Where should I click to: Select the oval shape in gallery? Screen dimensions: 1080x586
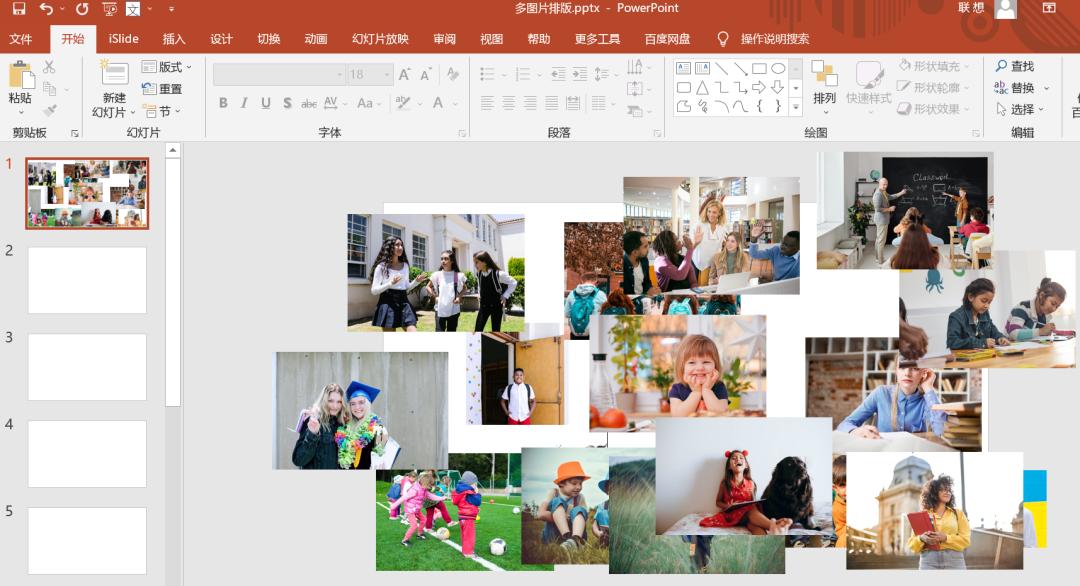pos(778,68)
